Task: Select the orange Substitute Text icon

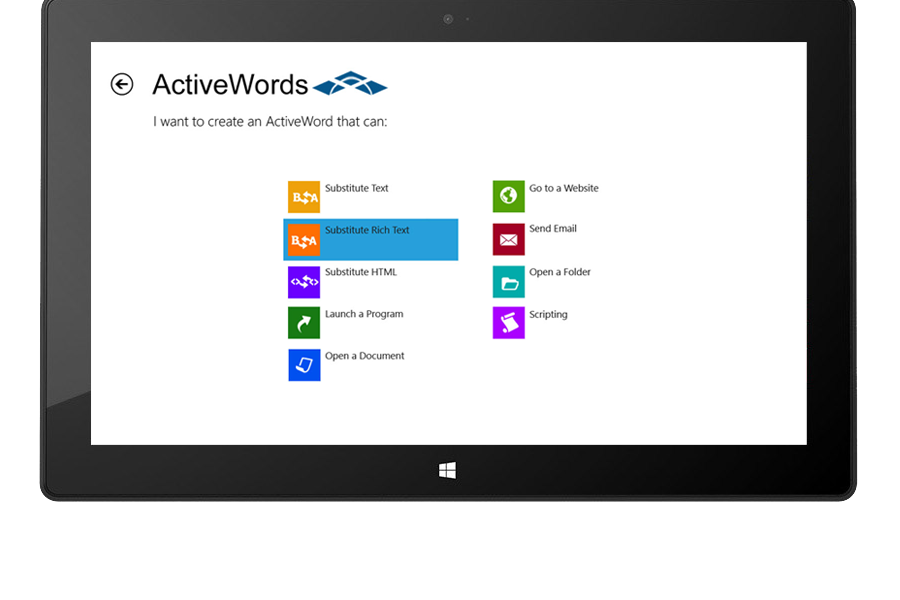Action: click(304, 197)
